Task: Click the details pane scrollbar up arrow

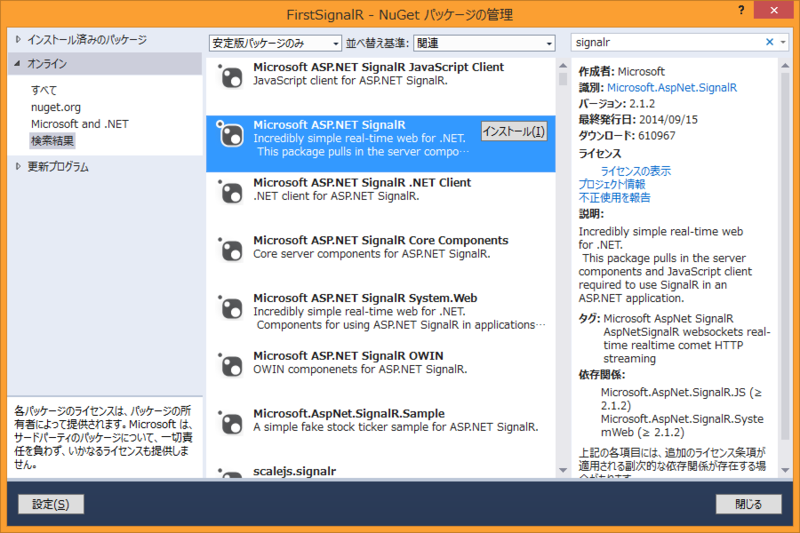Action: pos(785,66)
